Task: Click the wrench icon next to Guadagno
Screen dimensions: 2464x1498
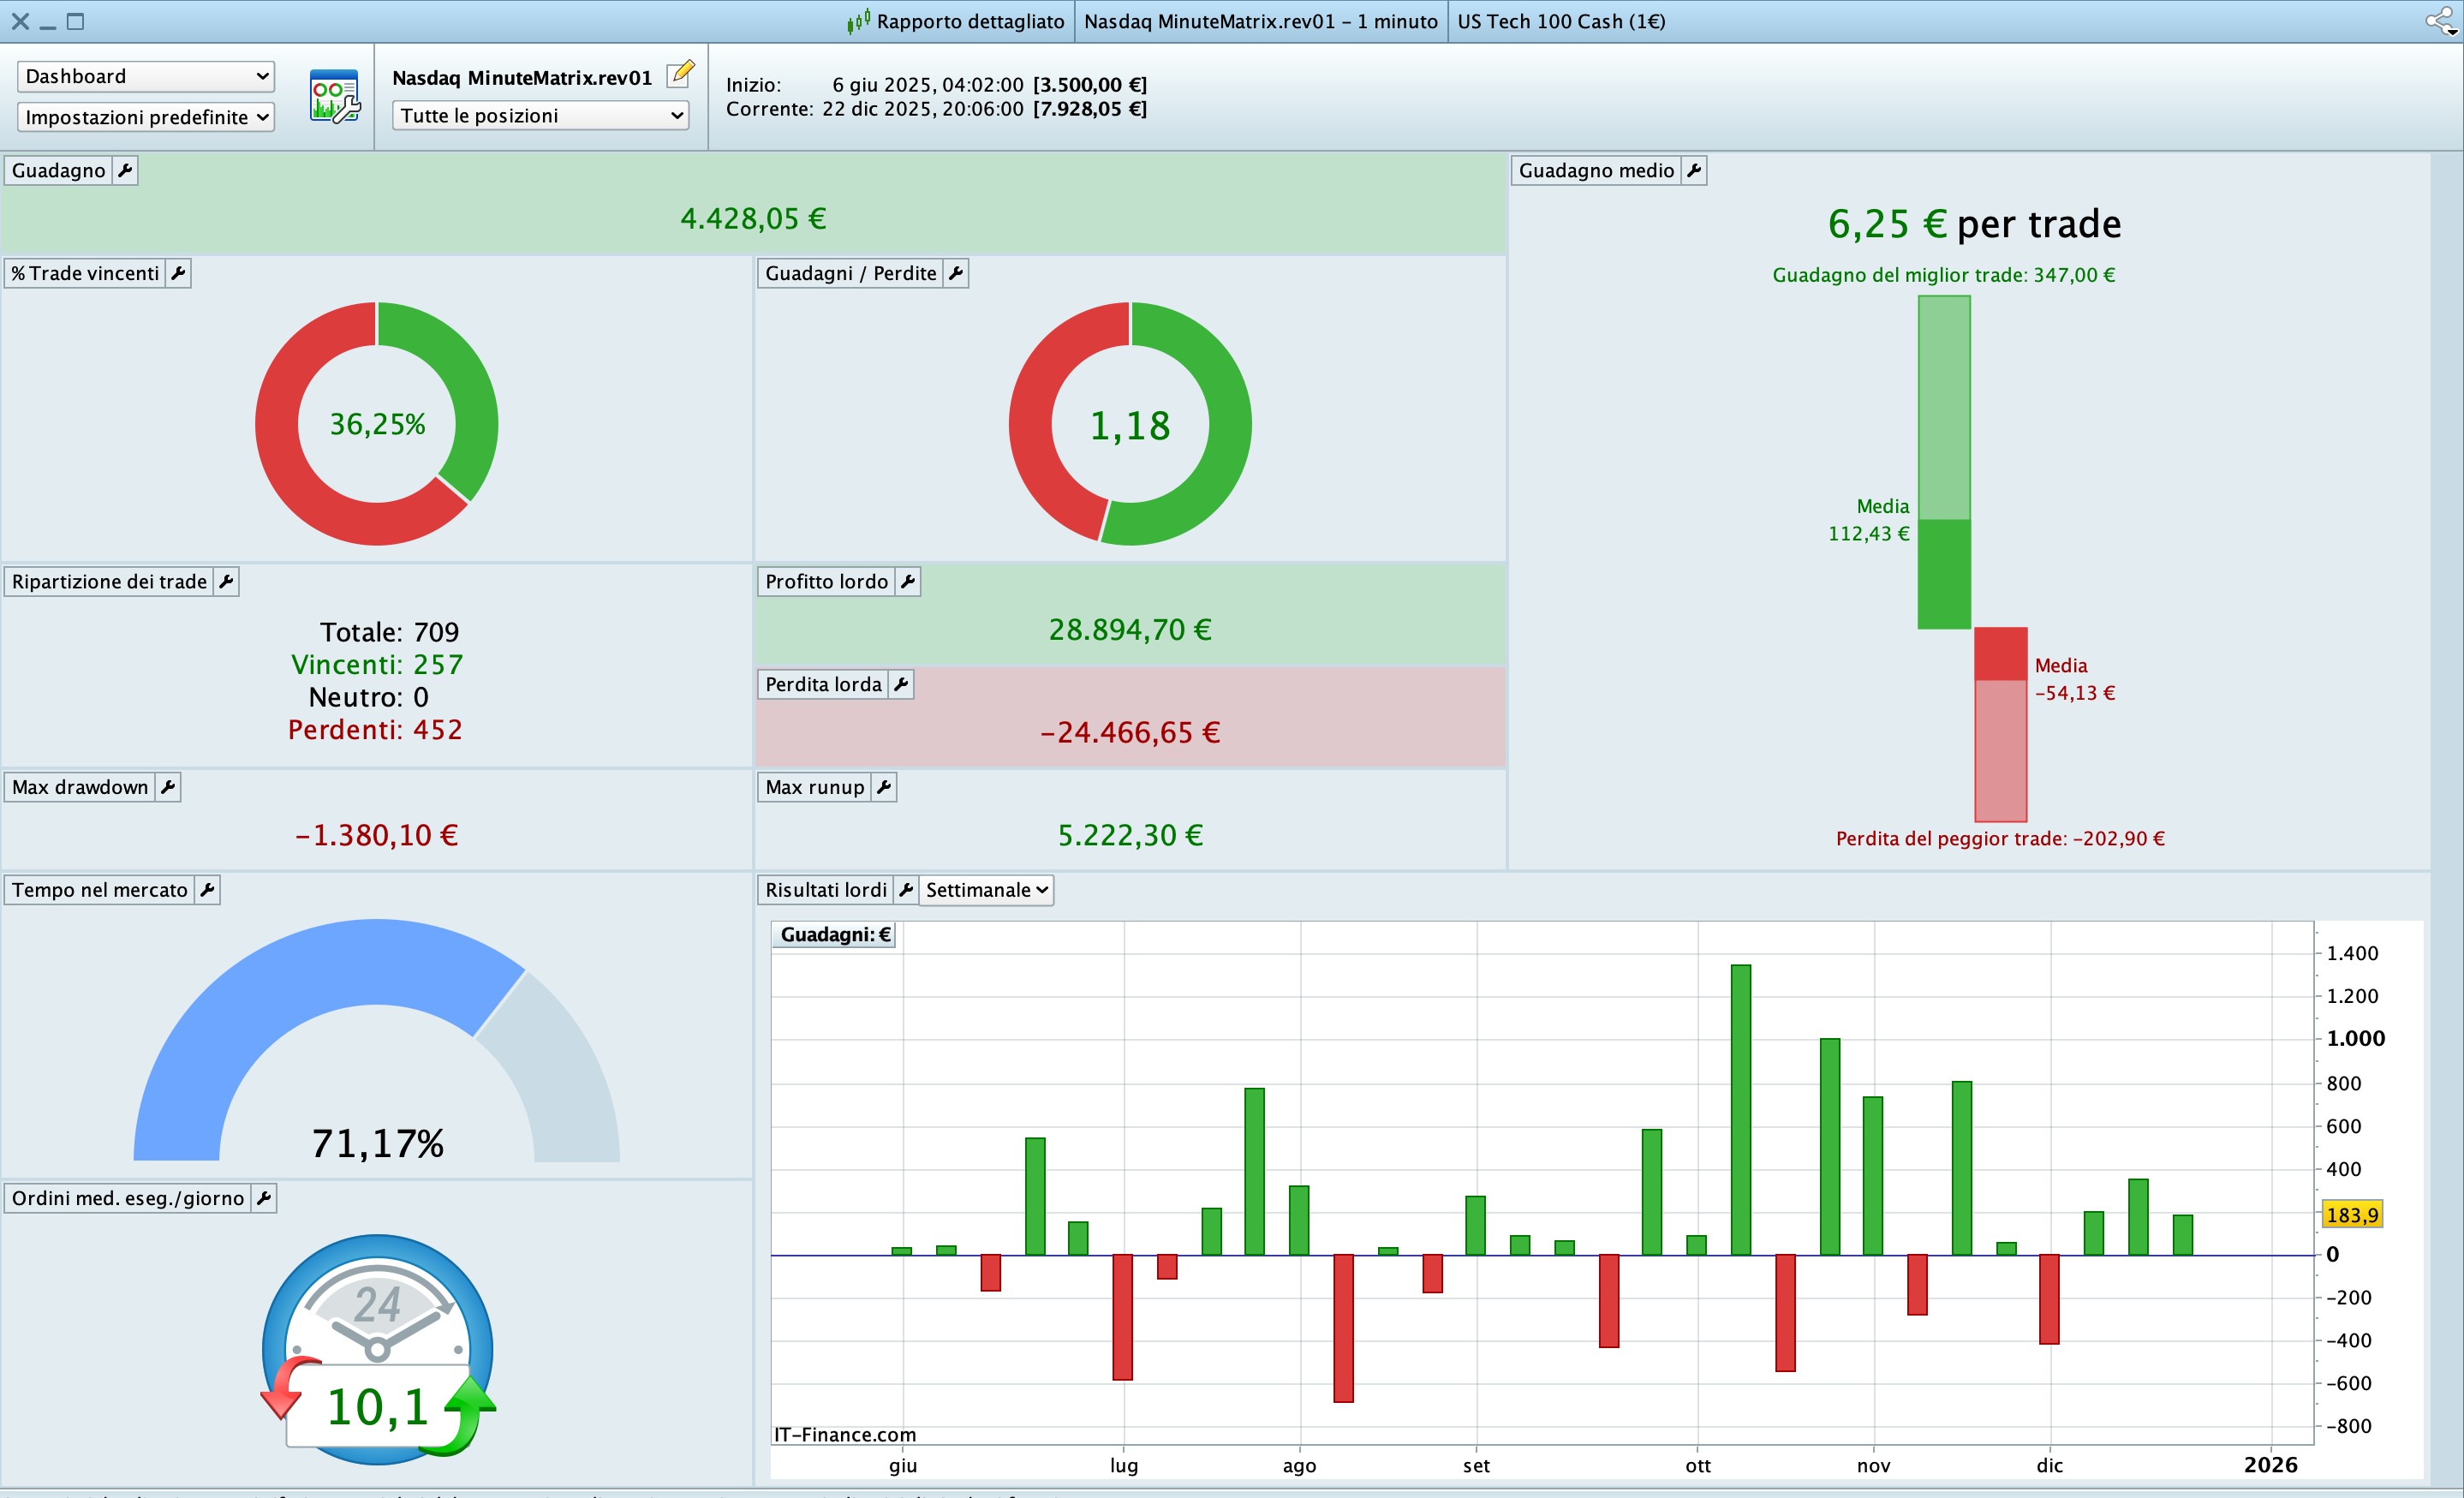Action: [x=125, y=171]
